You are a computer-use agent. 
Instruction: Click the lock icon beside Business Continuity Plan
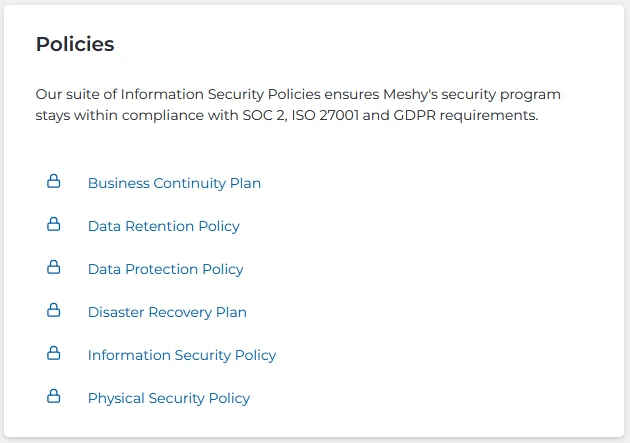click(54, 182)
